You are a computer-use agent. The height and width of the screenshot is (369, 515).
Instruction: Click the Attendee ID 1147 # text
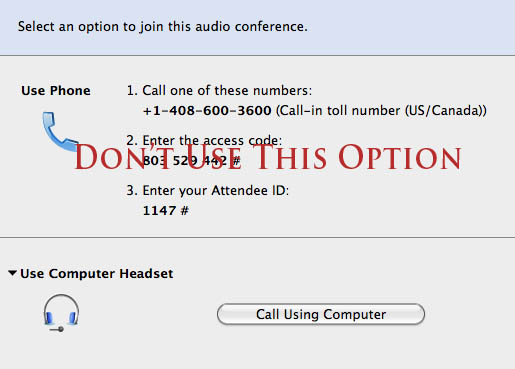click(x=166, y=211)
